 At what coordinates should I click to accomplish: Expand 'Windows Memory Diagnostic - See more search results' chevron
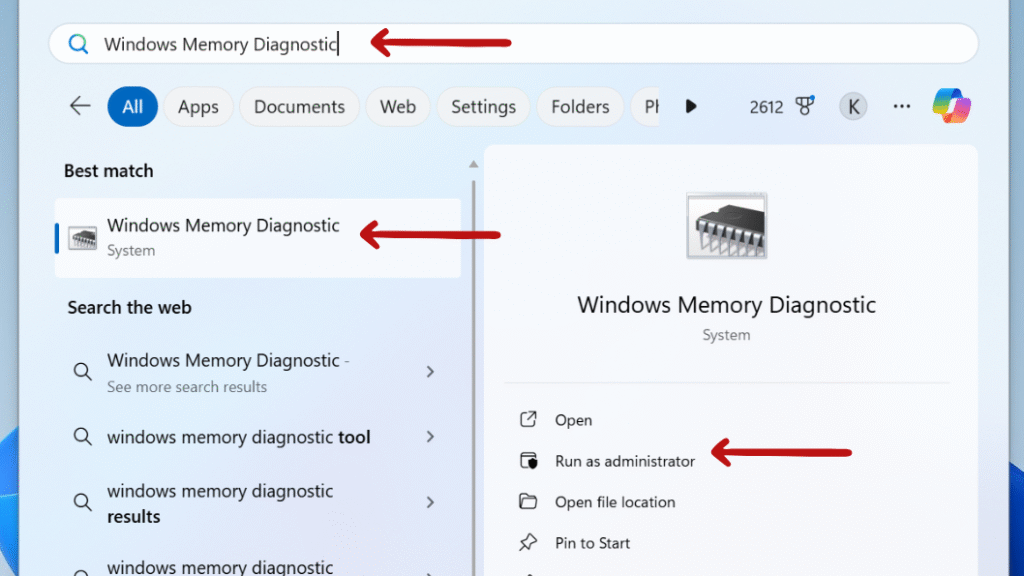coord(430,372)
